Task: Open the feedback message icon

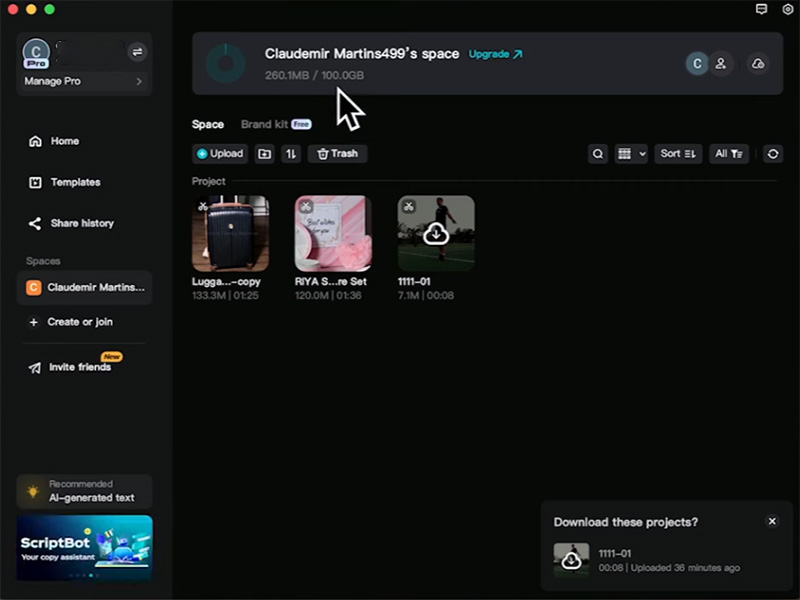Action: click(x=762, y=9)
